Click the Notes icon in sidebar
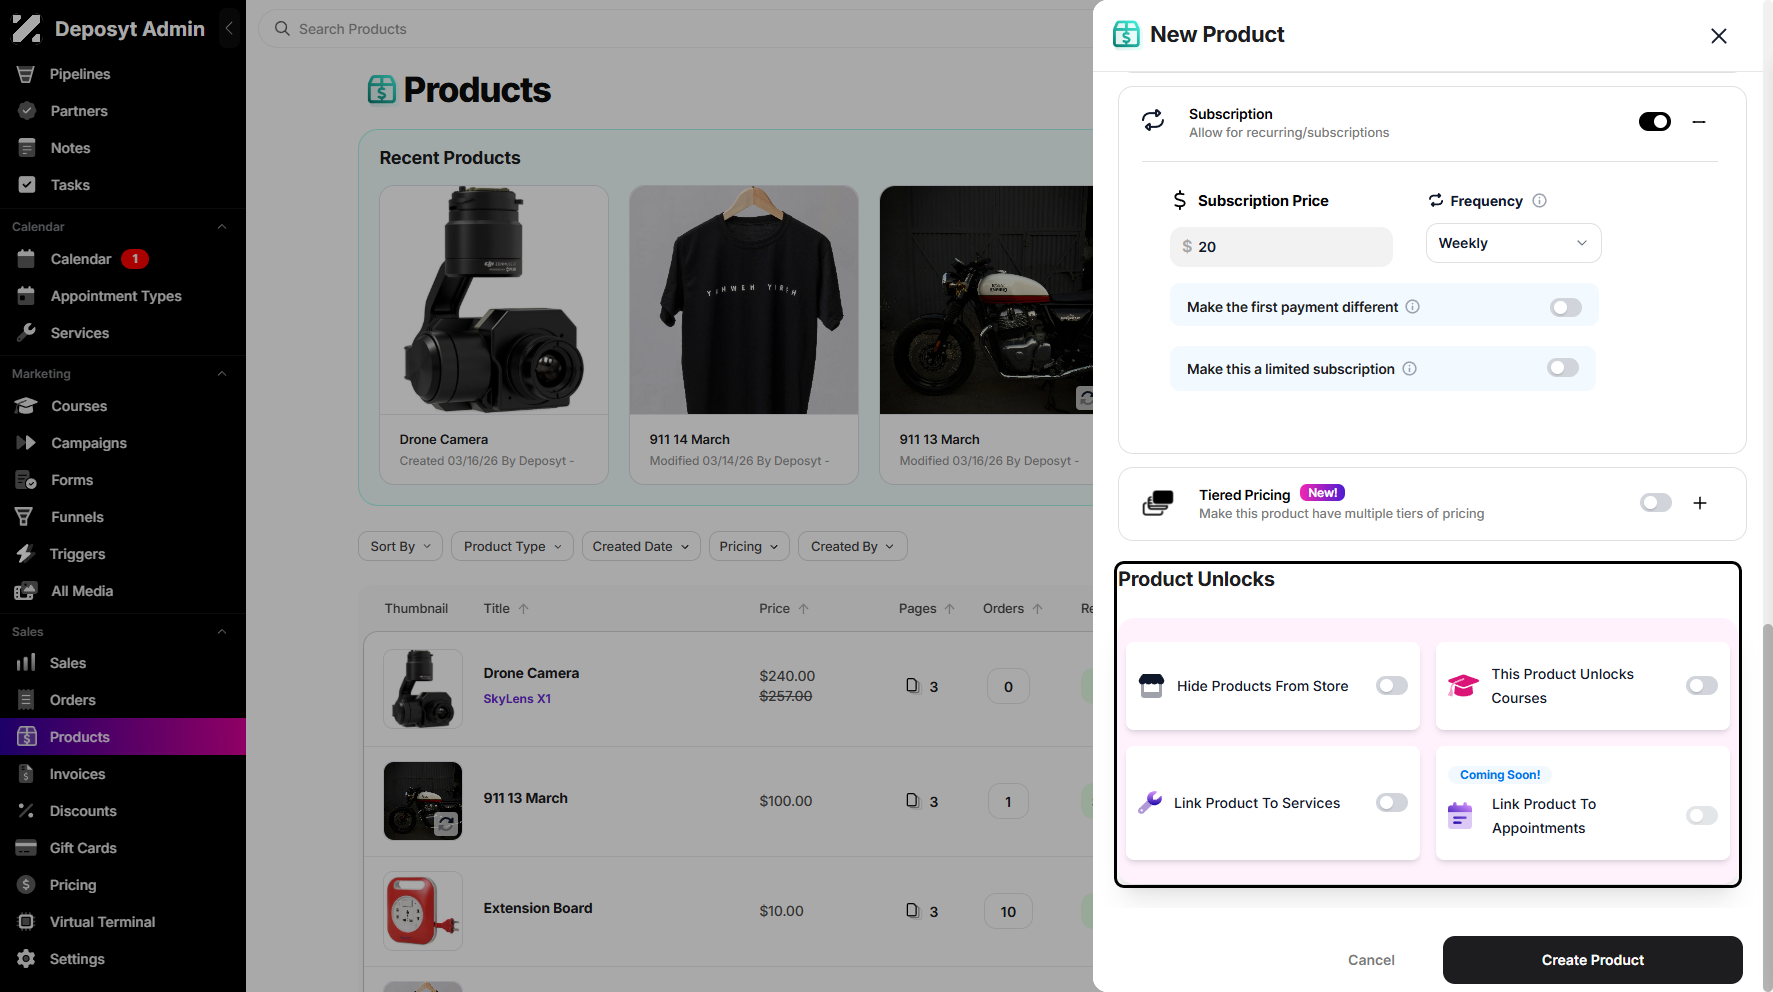 (27, 148)
